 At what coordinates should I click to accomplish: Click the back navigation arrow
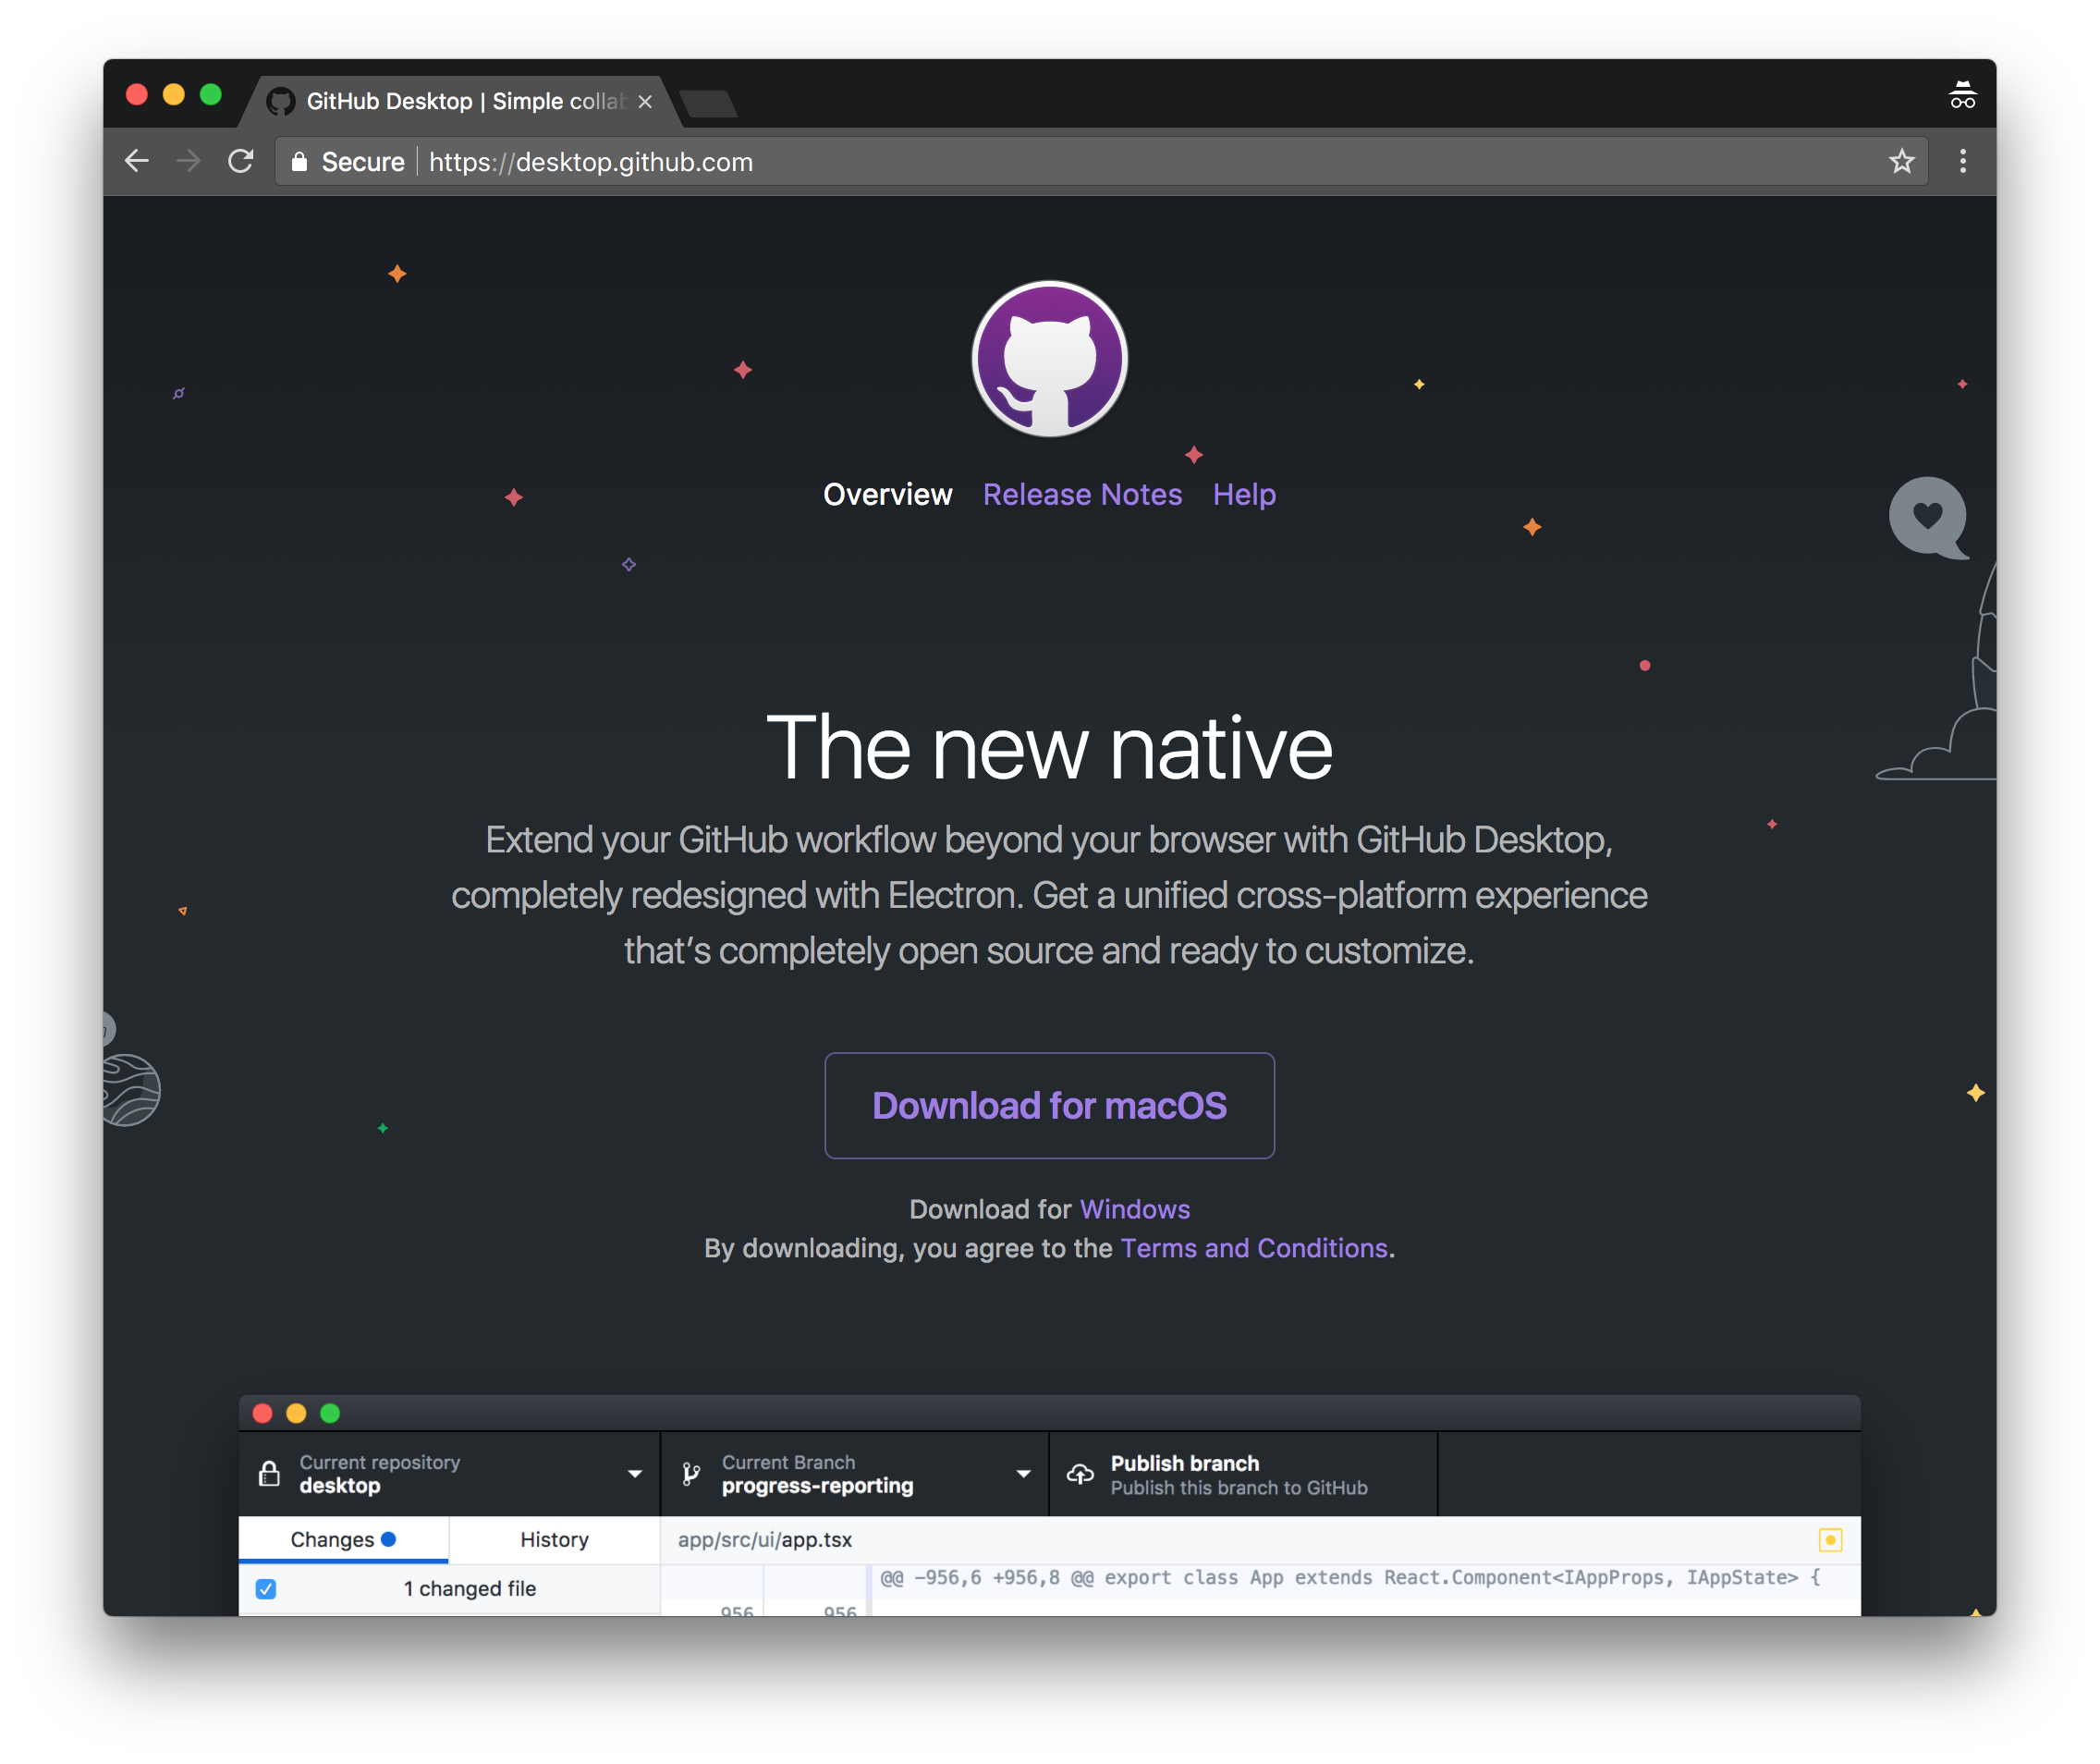[137, 161]
